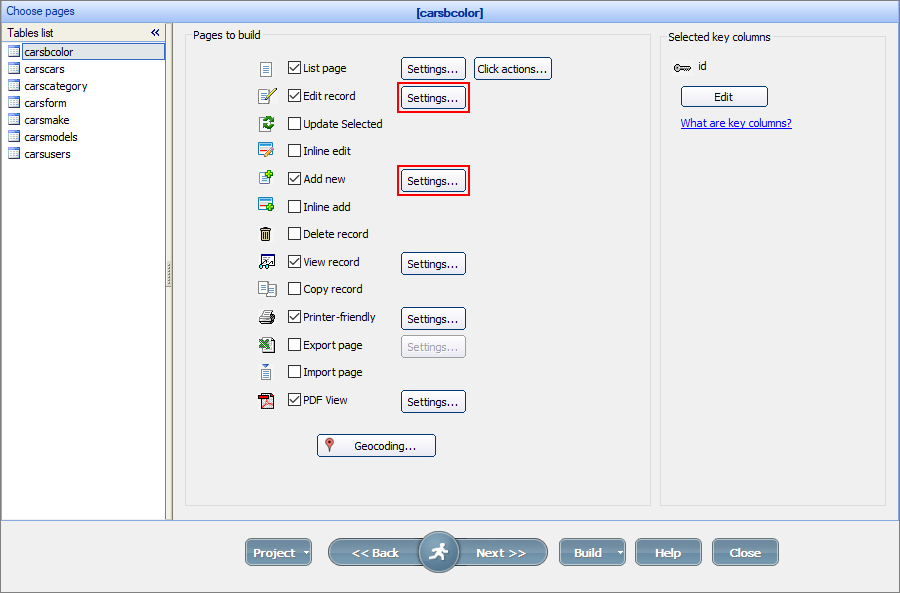Click the Delete record trash icon
Viewport: 900px width, 593px height.
pyautogui.click(x=266, y=234)
